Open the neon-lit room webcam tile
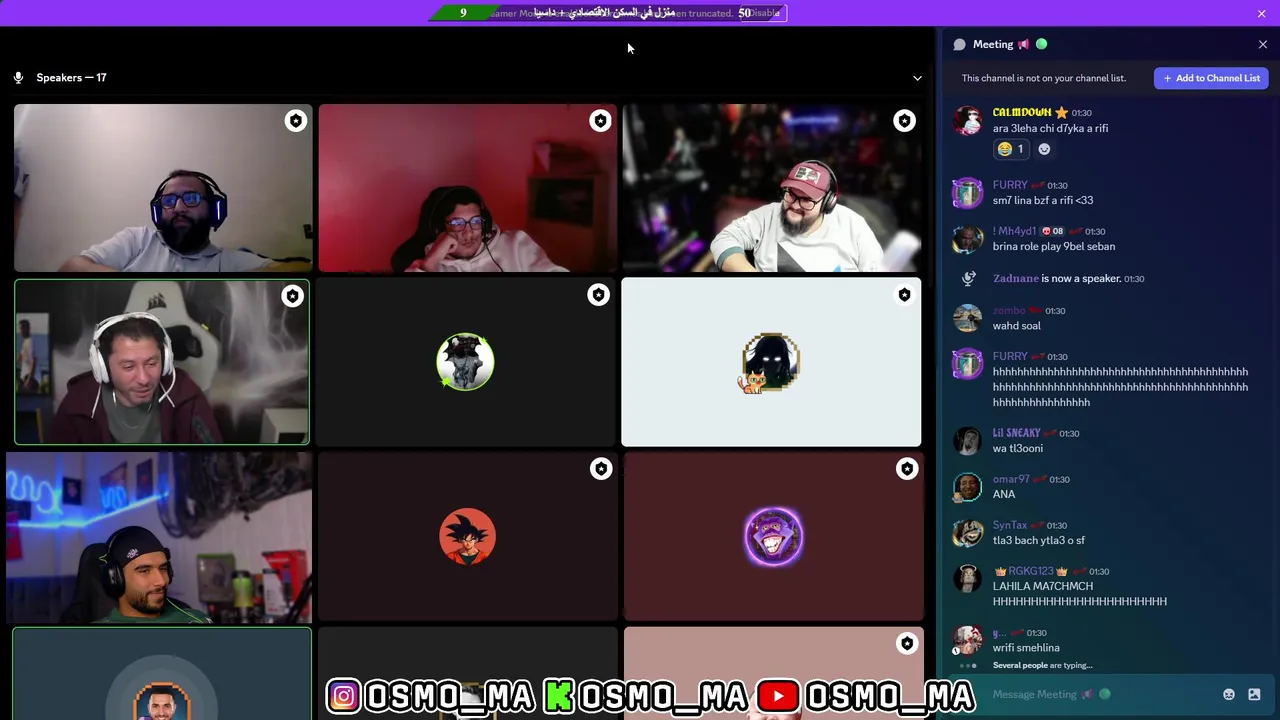 160,537
